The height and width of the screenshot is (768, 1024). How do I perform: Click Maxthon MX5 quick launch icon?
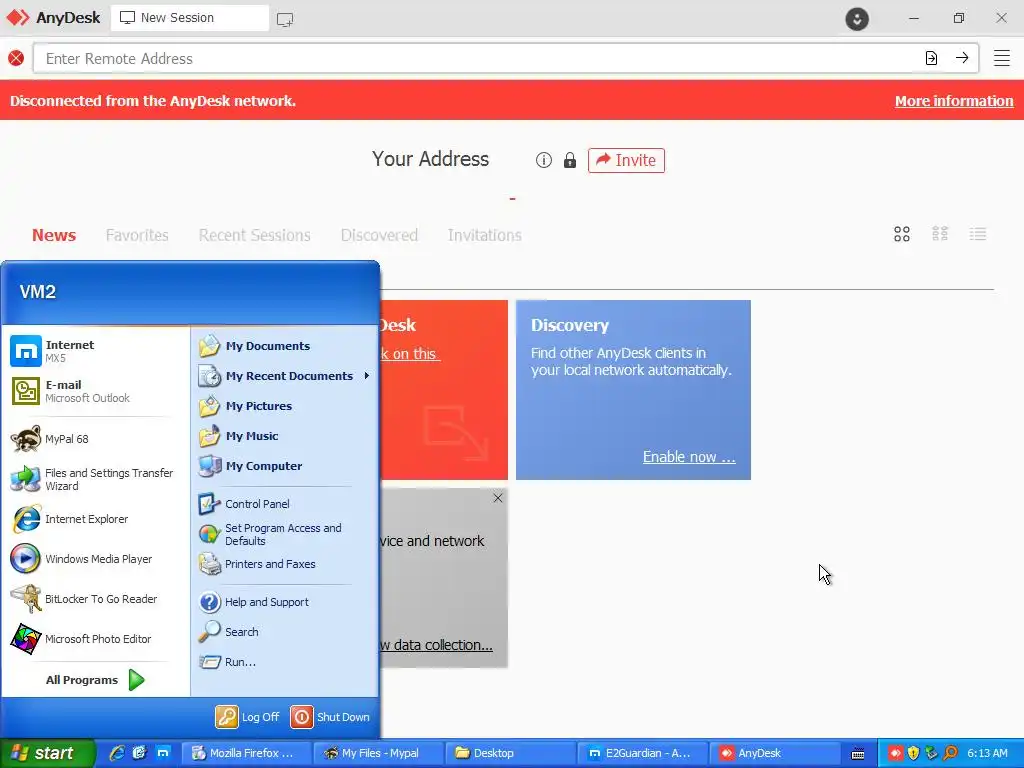[163, 753]
